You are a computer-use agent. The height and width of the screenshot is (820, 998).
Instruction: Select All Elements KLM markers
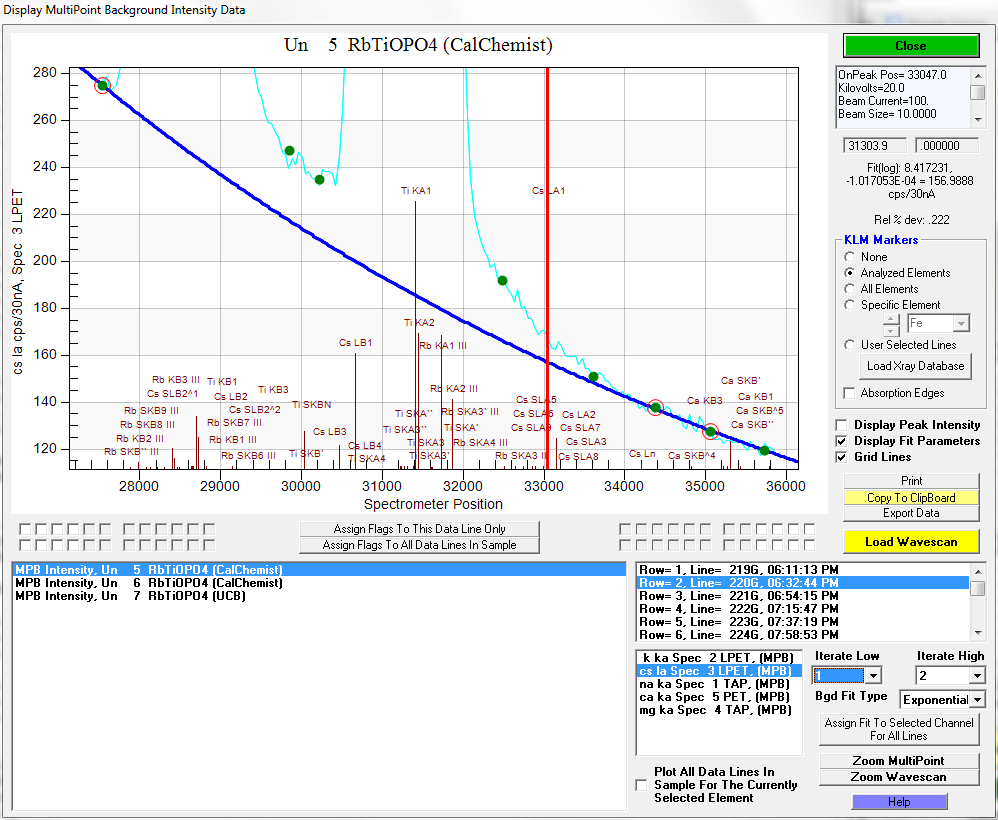coord(851,289)
